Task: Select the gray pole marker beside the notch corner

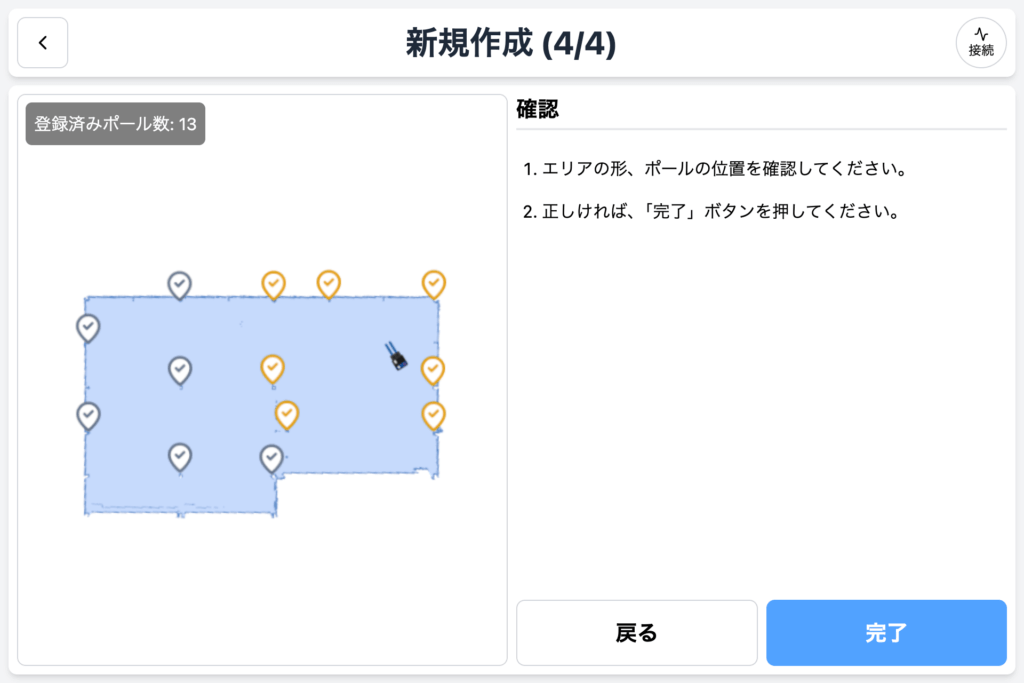Action: (x=272, y=458)
